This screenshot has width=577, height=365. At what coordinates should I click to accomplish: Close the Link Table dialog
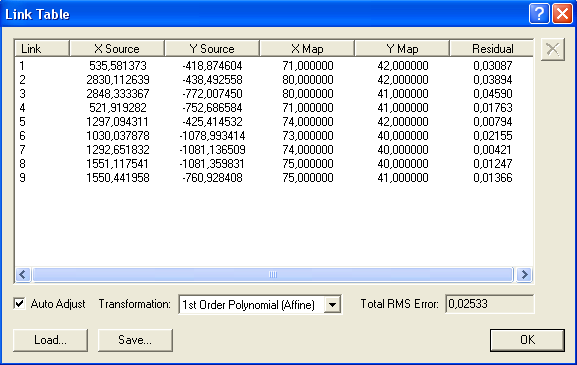tap(562, 14)
